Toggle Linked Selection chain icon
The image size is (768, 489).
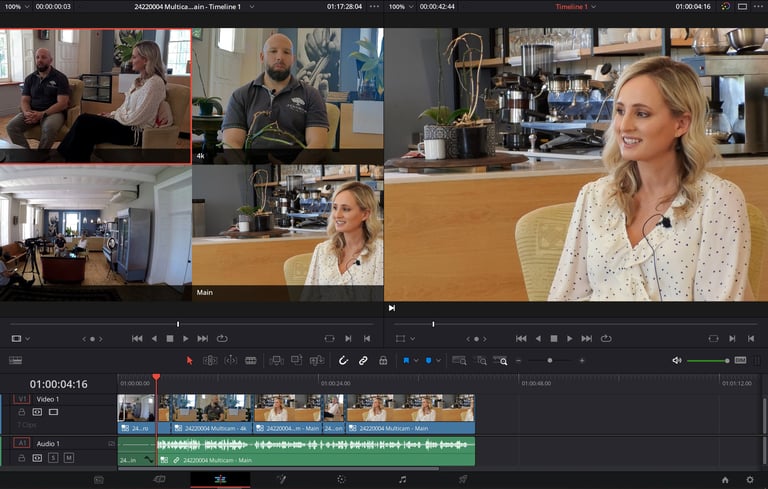click(363, 361)
